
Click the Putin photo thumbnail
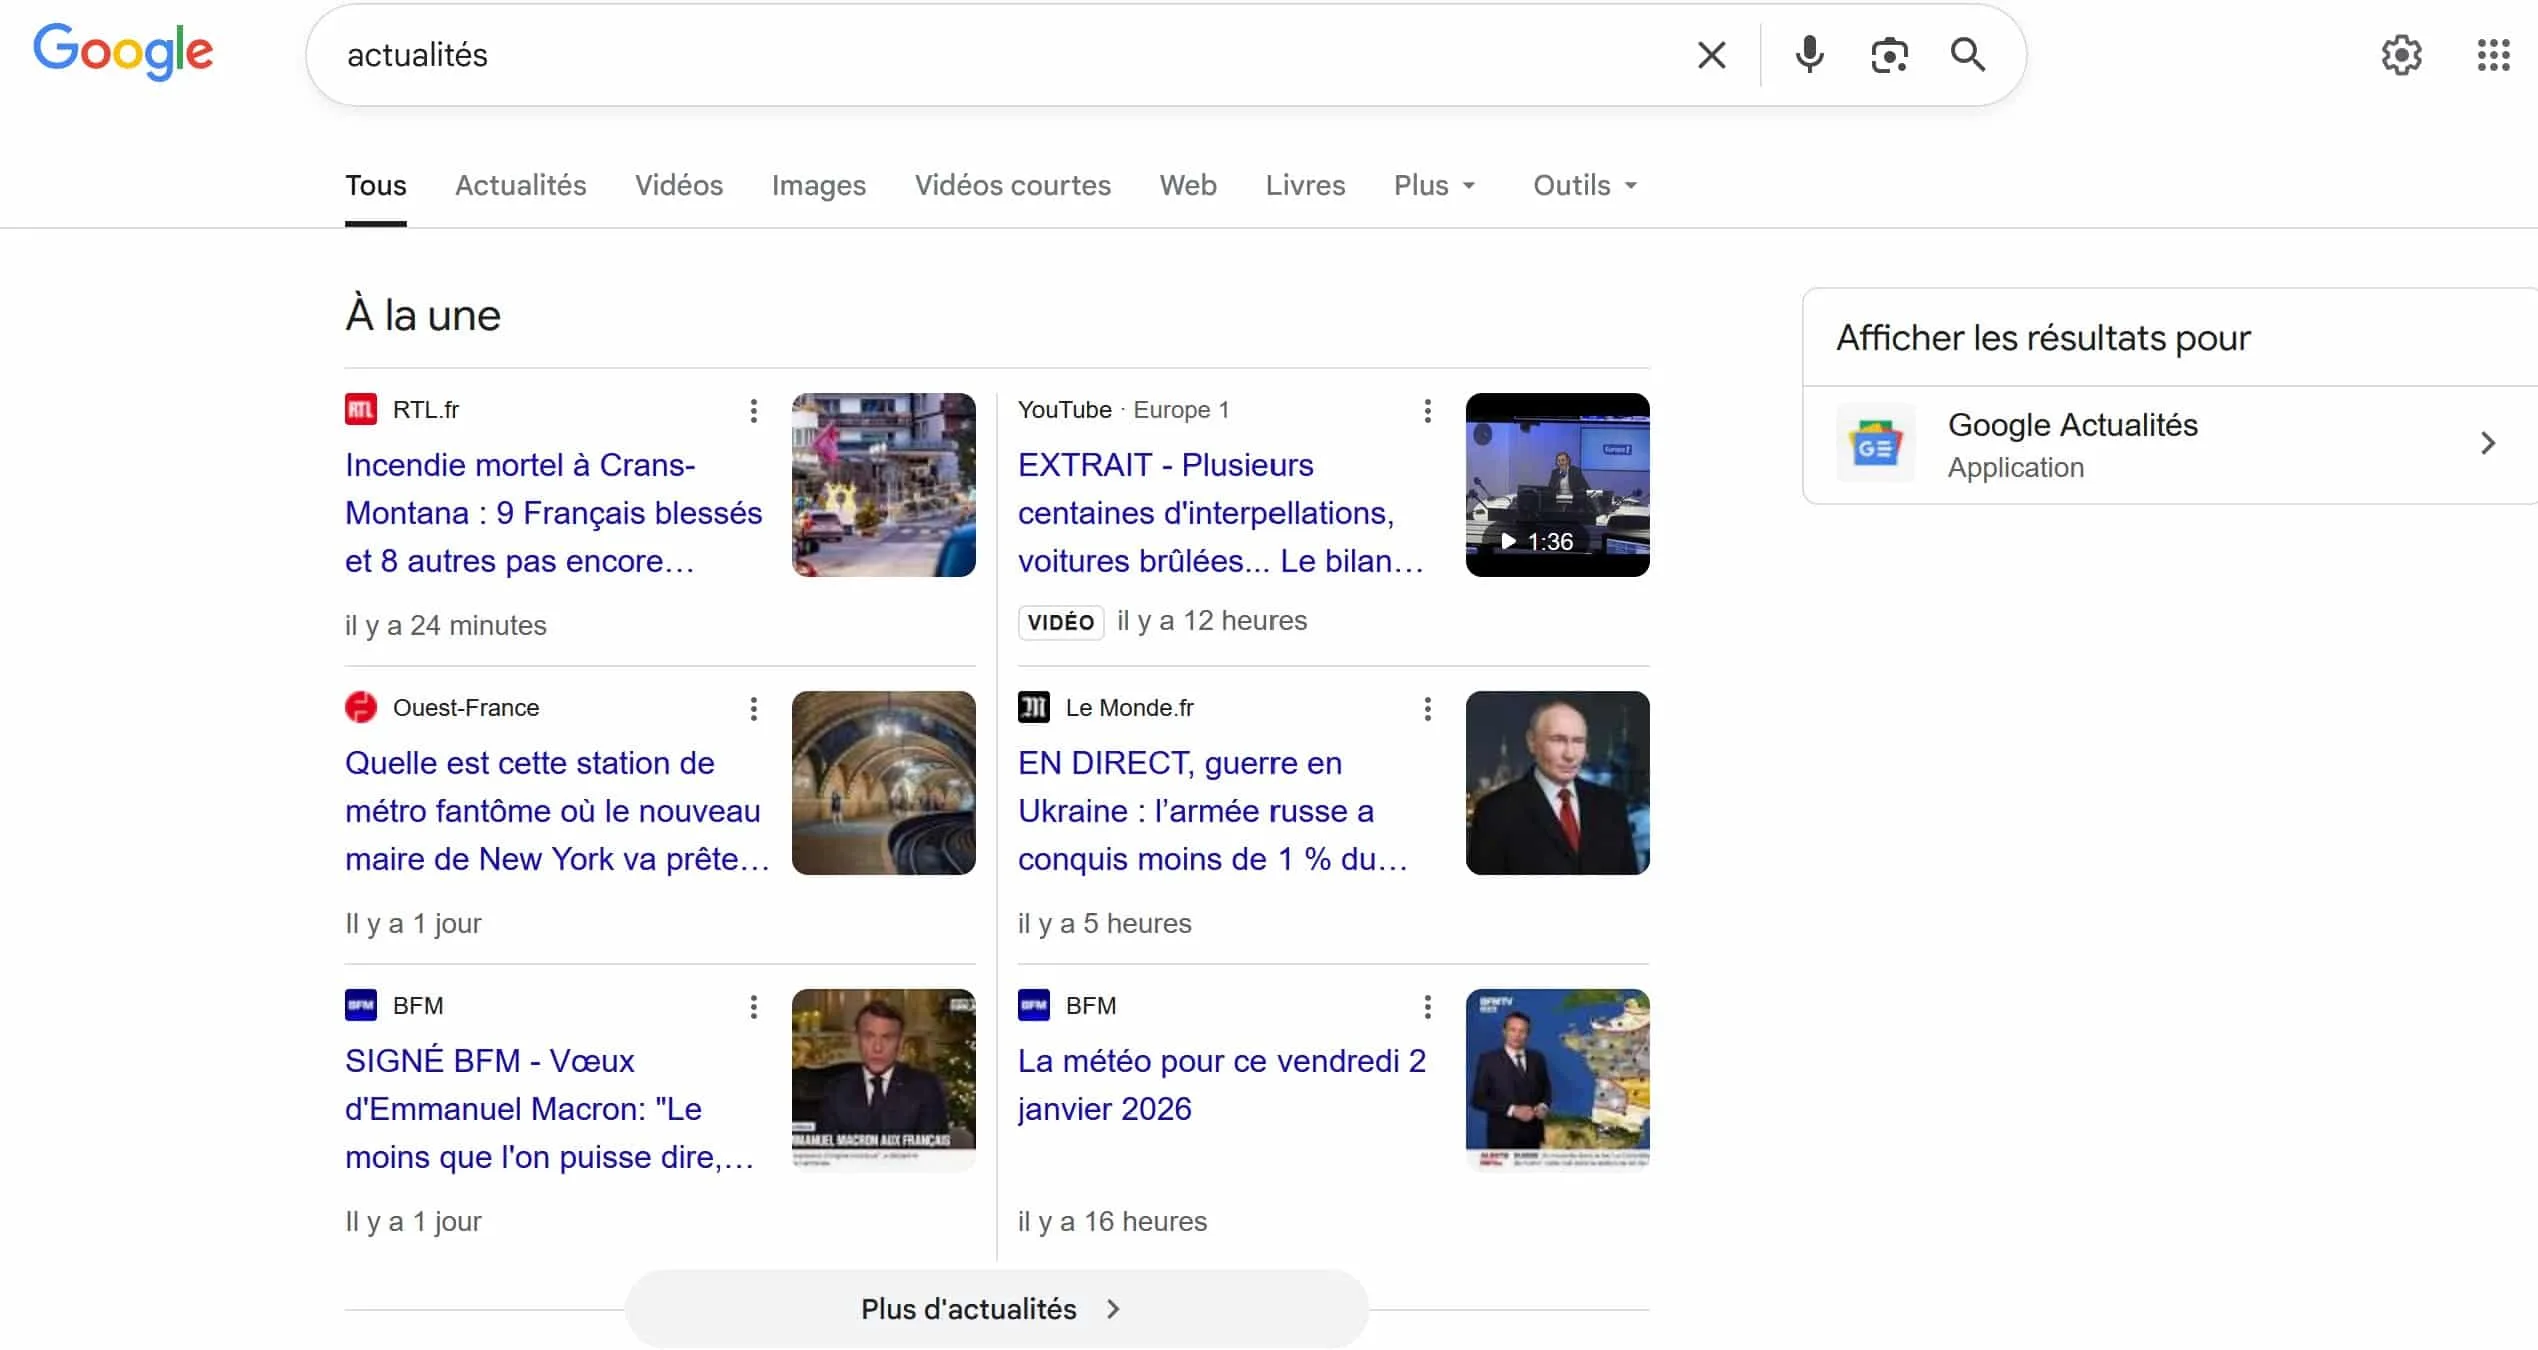click(x=1558, y=783)
